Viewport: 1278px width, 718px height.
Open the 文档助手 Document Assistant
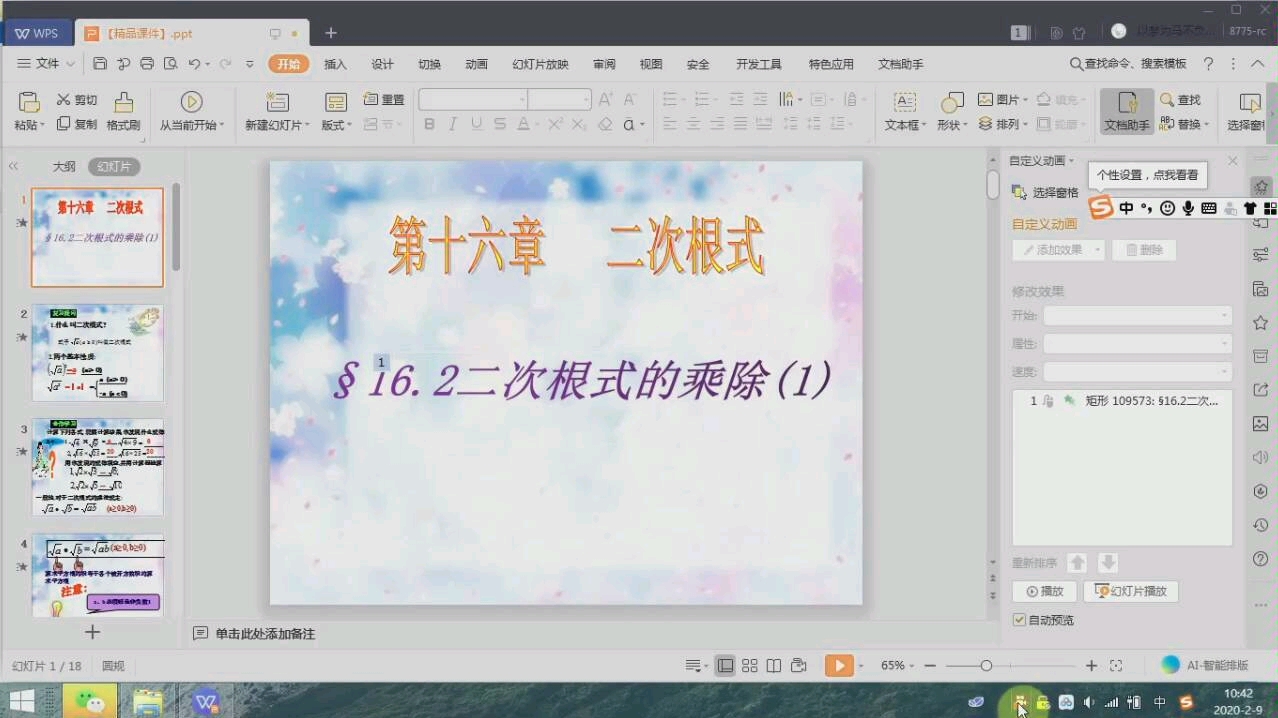pyautogui.click(x=1126, y=110)
